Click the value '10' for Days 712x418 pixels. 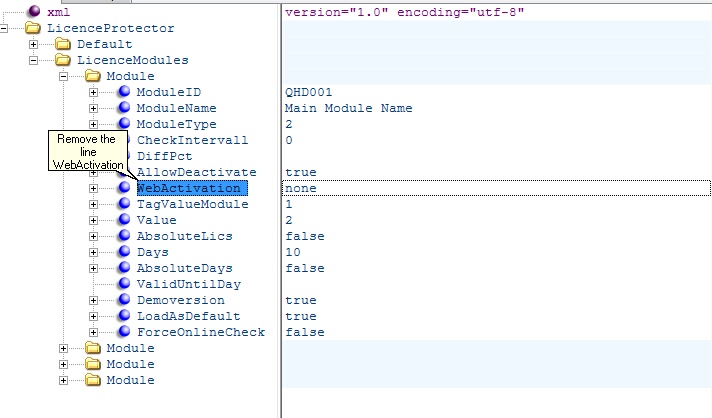pyautogui.click(x=292, y=252)
